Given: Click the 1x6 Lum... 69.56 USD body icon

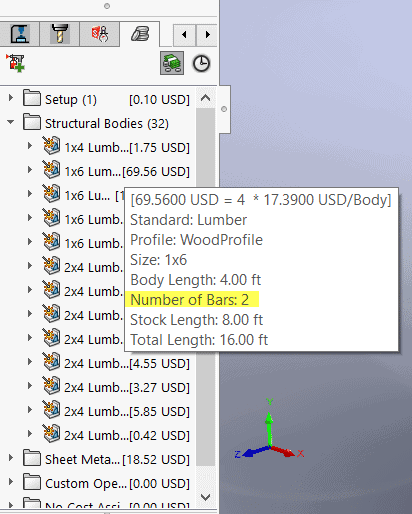Looking at the screenshot, I should click(51, 170).
